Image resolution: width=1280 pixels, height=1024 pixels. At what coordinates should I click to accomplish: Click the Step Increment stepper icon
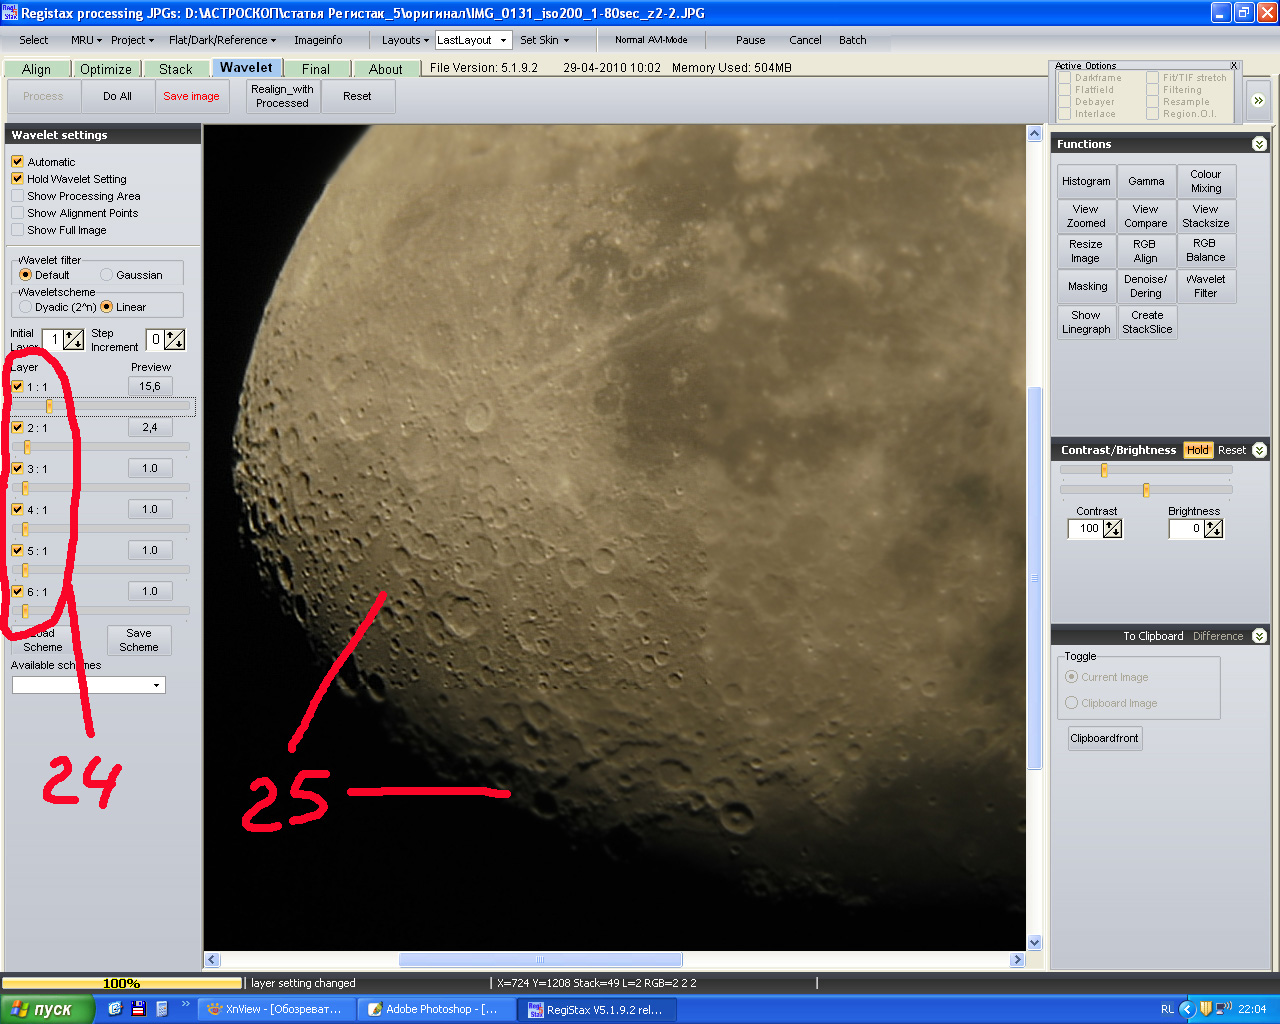point(174,340)
